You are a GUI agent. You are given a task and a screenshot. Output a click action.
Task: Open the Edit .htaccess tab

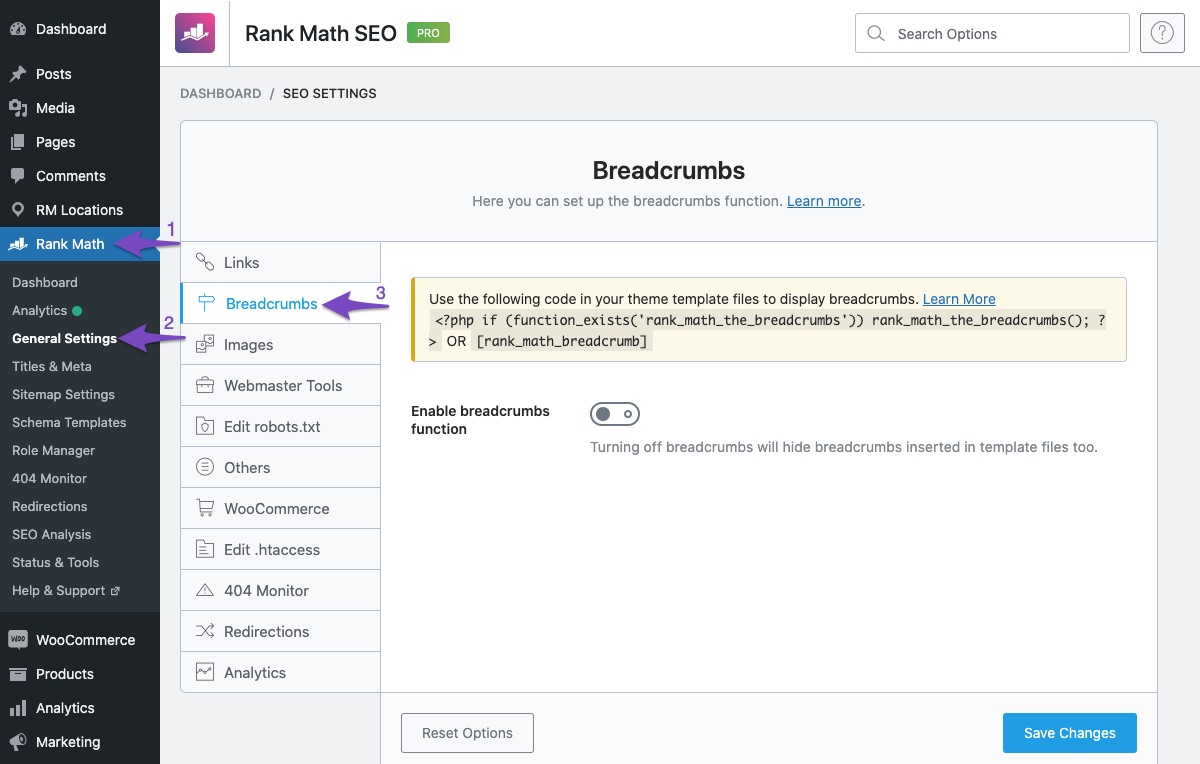(x=272, y=549)
